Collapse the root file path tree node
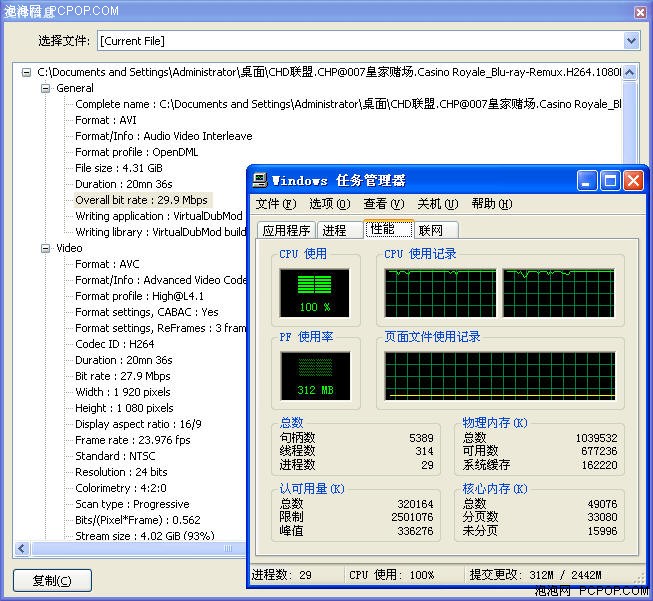 point(26,72)
